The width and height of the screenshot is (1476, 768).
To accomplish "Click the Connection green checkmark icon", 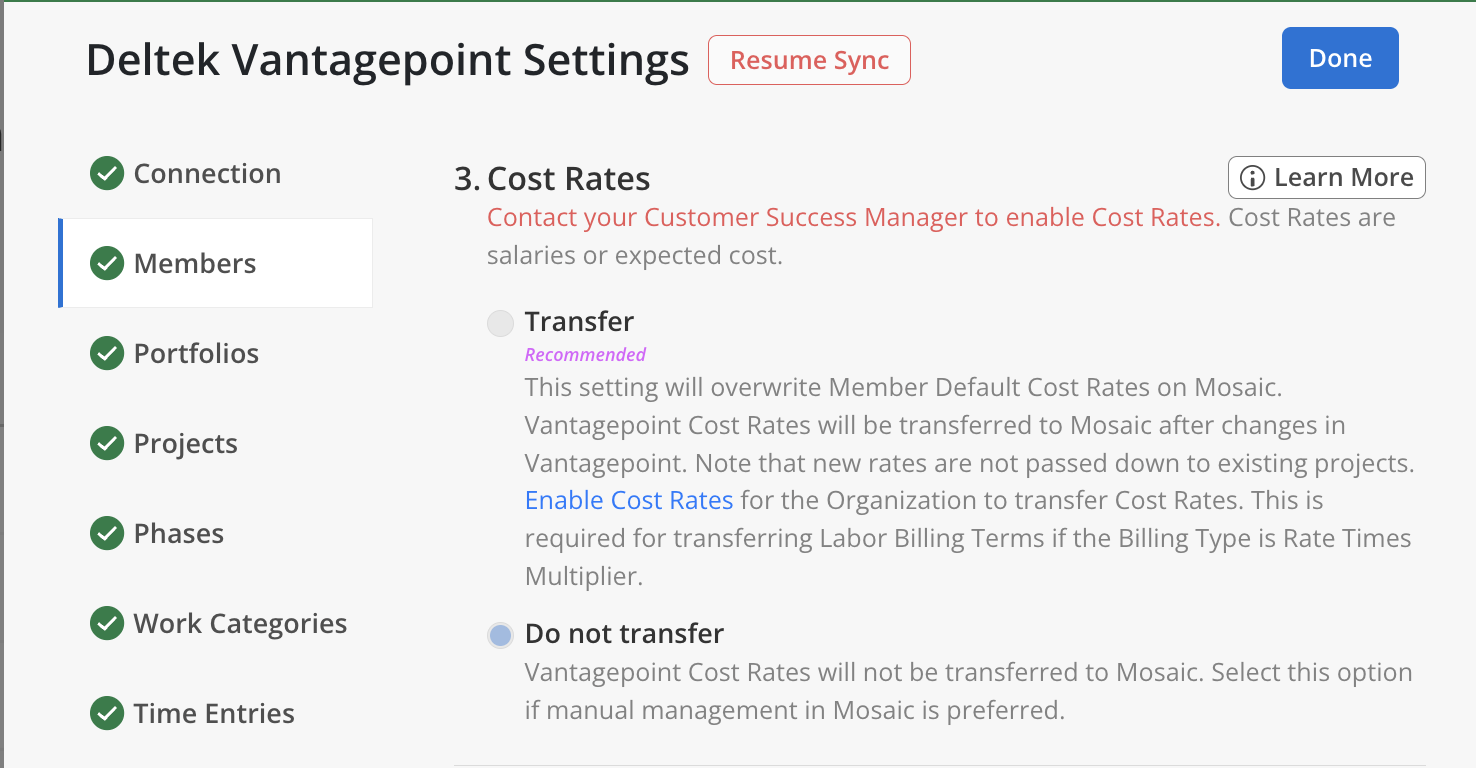I will 107,174.
